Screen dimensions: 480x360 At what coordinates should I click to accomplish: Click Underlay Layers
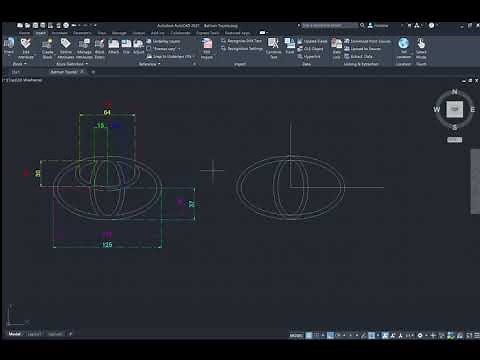click(x=164, y=41)
